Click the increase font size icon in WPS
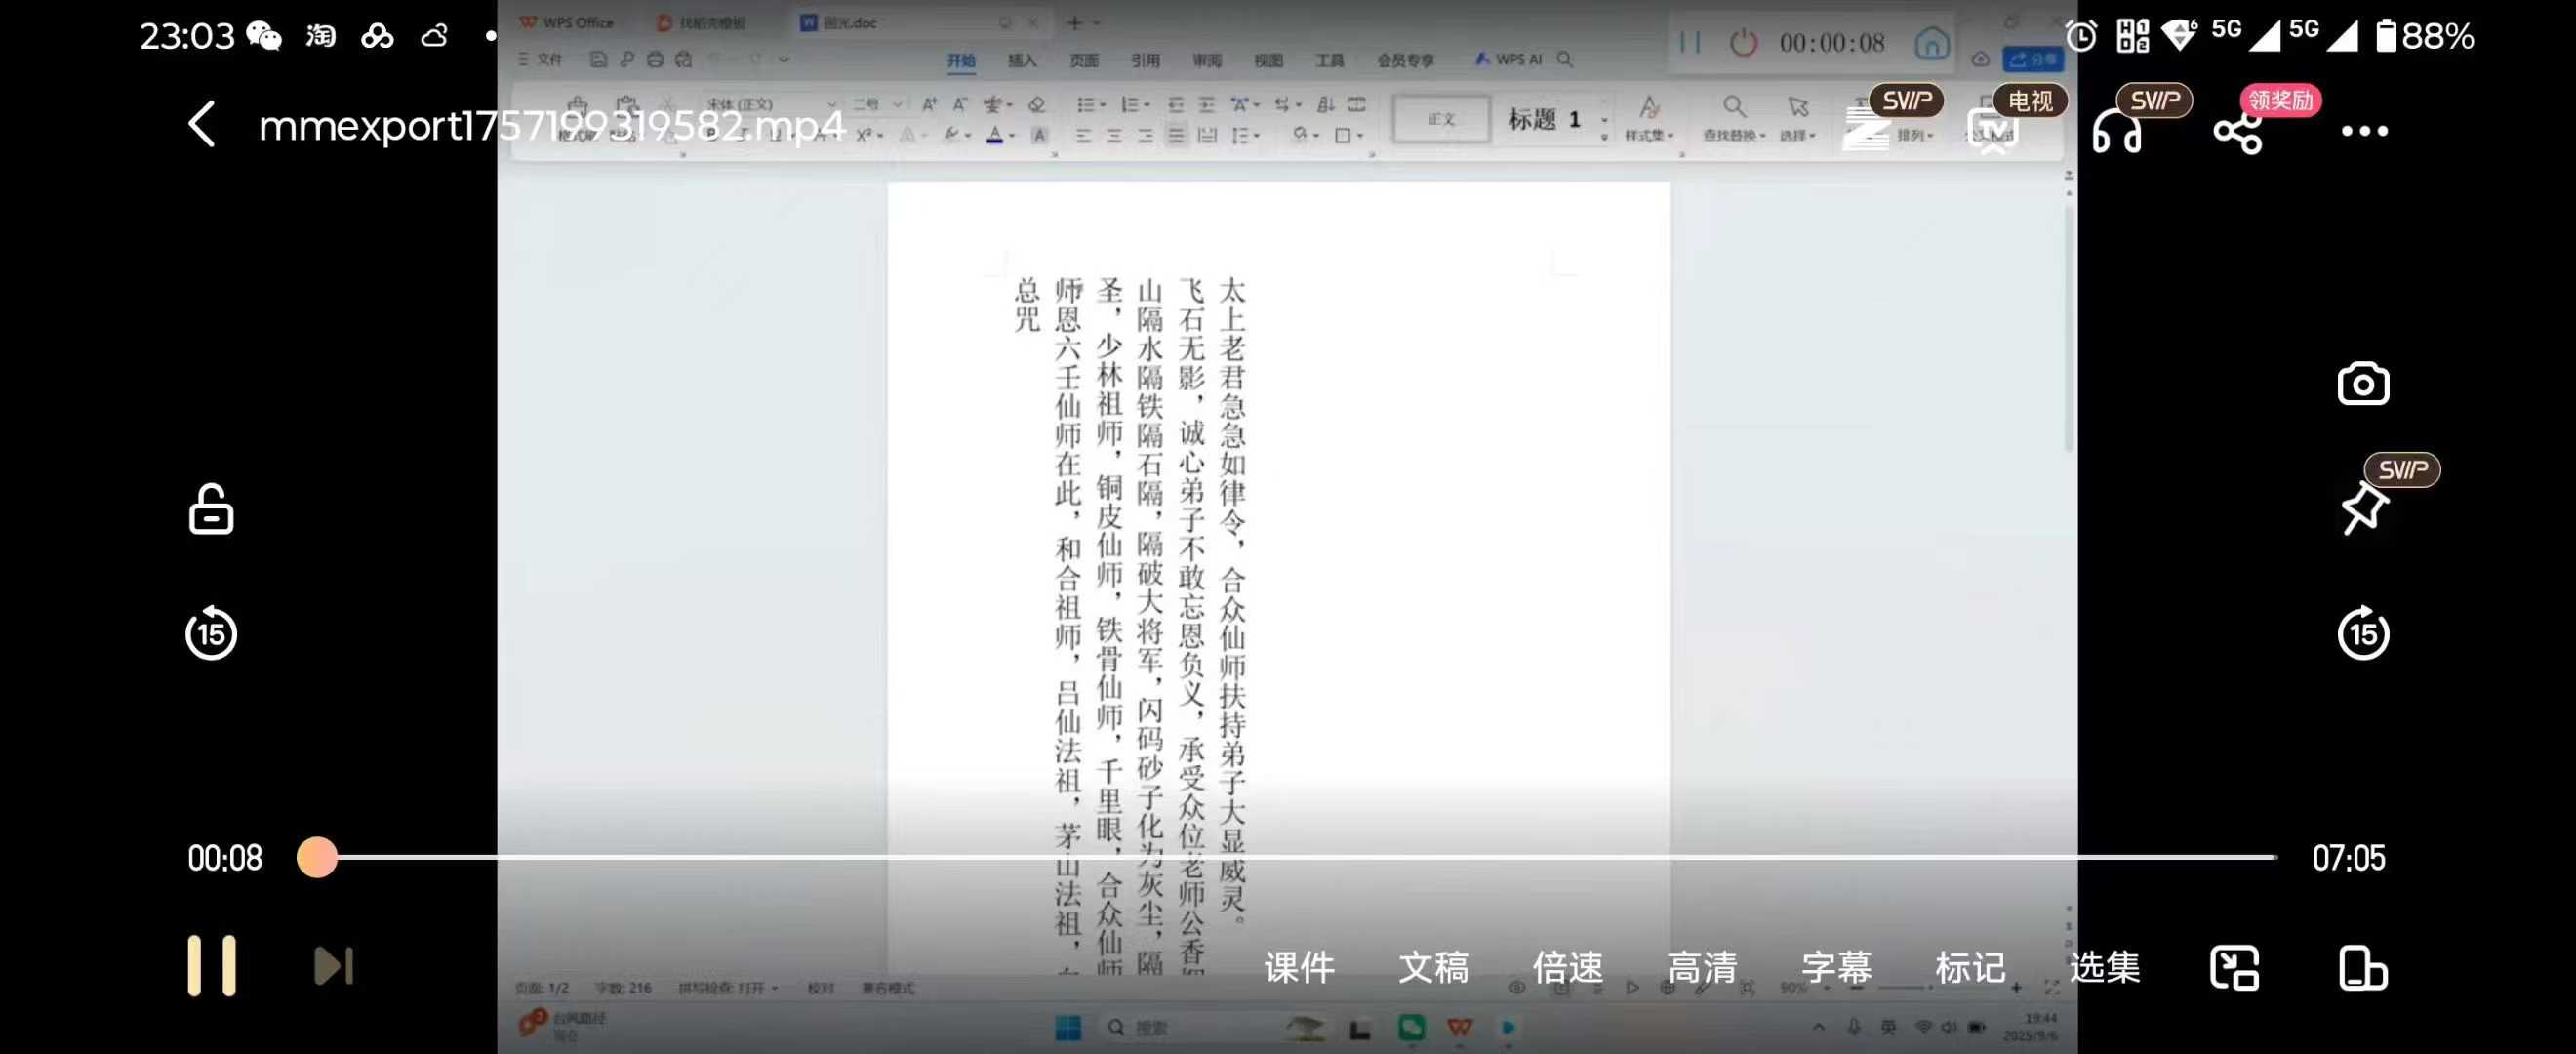 point(930,104)
